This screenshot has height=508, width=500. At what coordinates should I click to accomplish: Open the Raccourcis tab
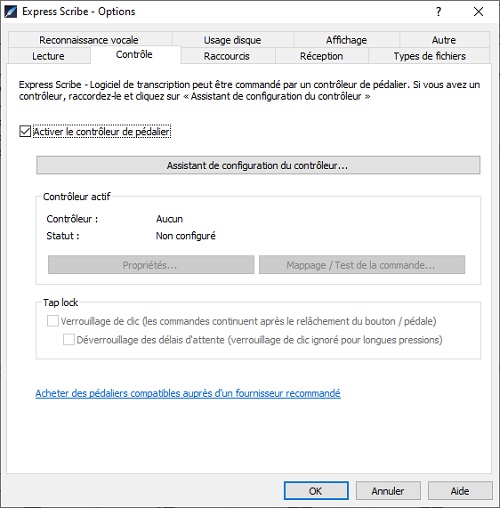227,56
